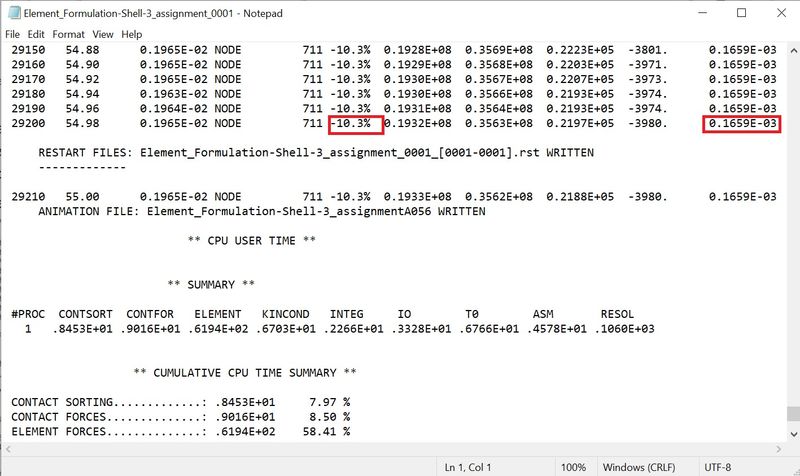800x476 pixels.
Task: Minimize the Notepad window
Action: (x=697, y=13)
